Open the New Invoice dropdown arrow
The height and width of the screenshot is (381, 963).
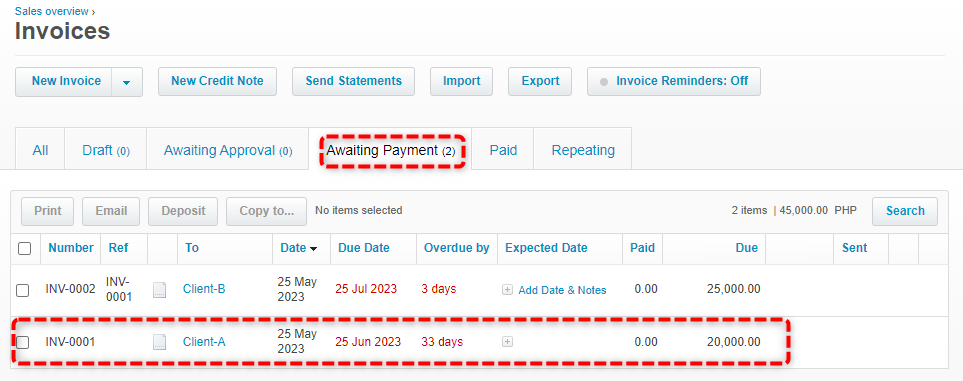point(127,82)
